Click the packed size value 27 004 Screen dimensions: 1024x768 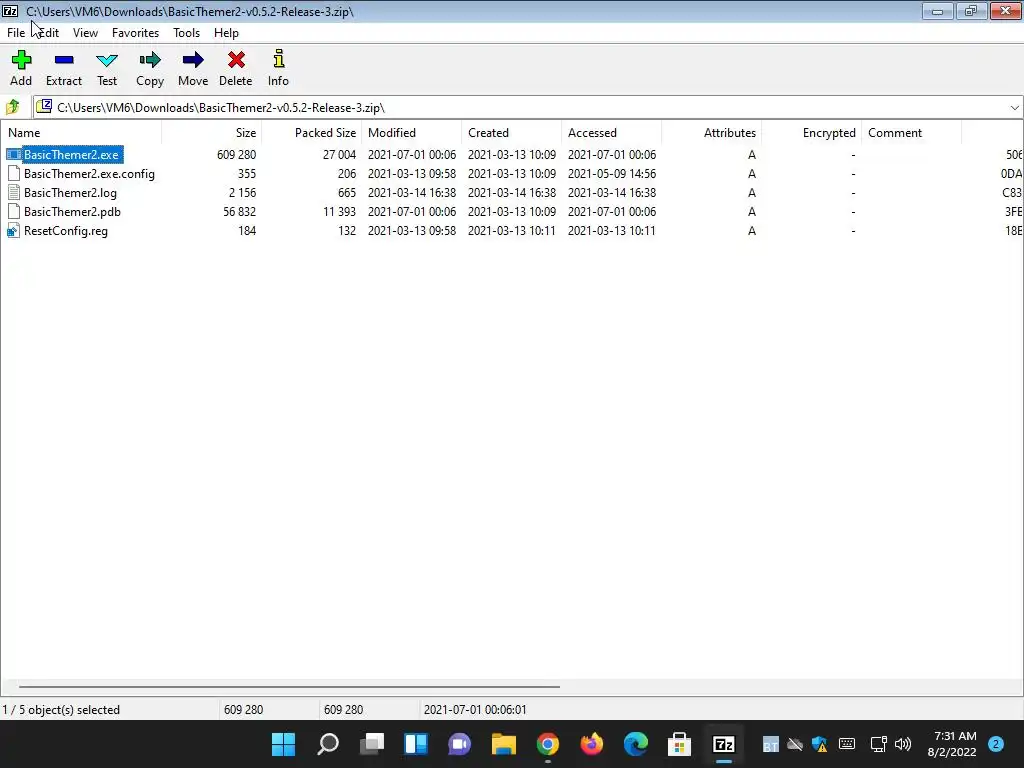pos(339,155)
